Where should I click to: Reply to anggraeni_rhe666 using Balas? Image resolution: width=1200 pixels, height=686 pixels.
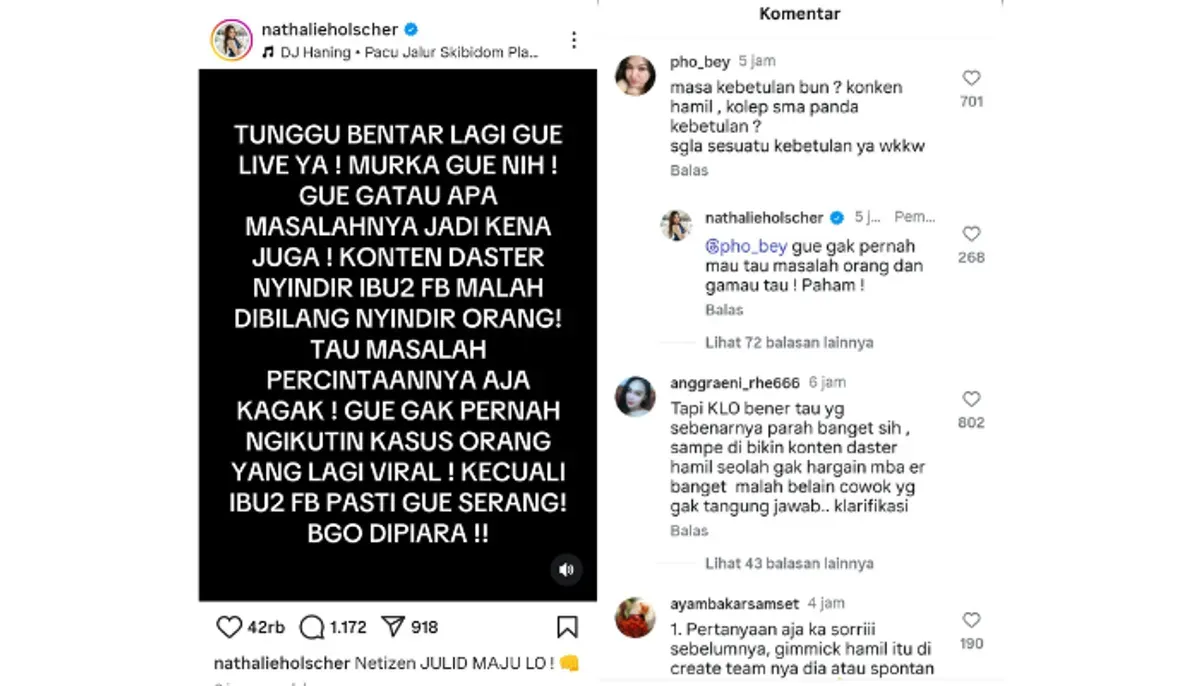coord(689,531)
